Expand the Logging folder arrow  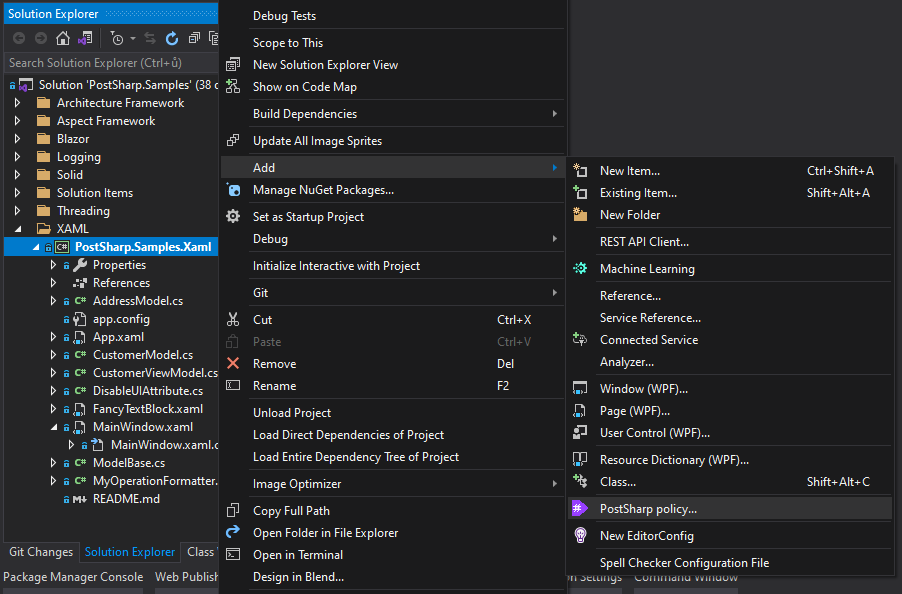17,156
